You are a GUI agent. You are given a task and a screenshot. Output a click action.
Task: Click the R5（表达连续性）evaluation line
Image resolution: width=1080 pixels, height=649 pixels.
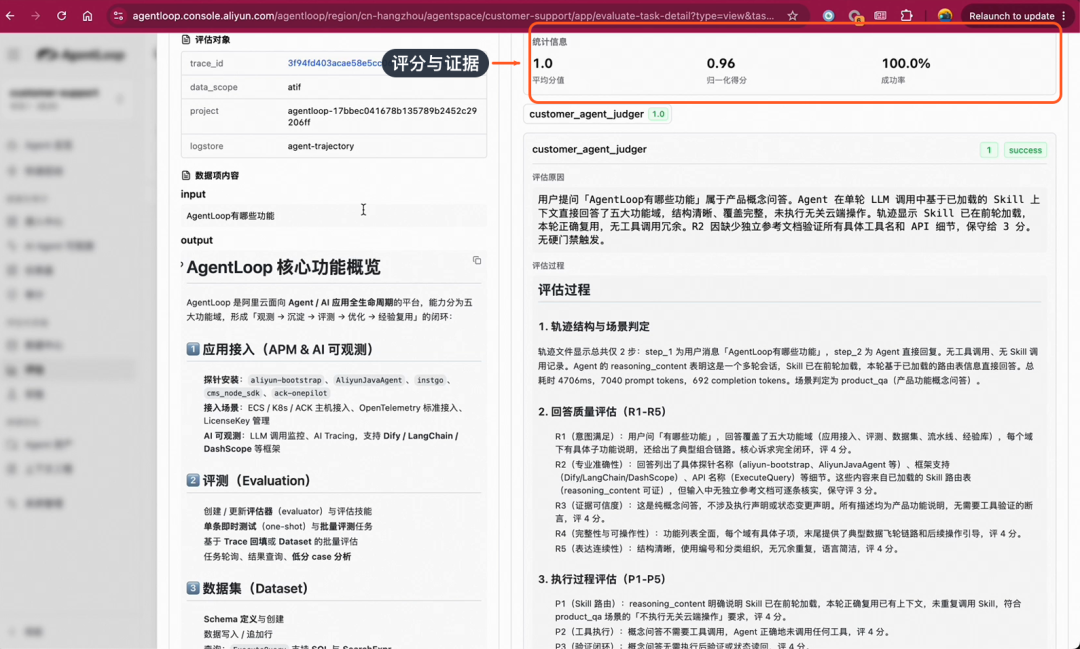(x=727, y=548)
